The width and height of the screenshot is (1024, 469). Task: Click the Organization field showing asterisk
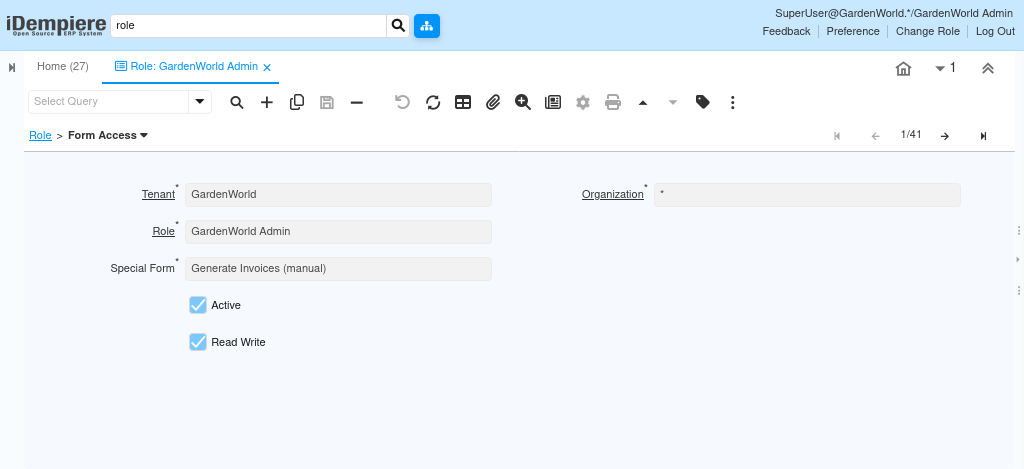coord(807,195)
